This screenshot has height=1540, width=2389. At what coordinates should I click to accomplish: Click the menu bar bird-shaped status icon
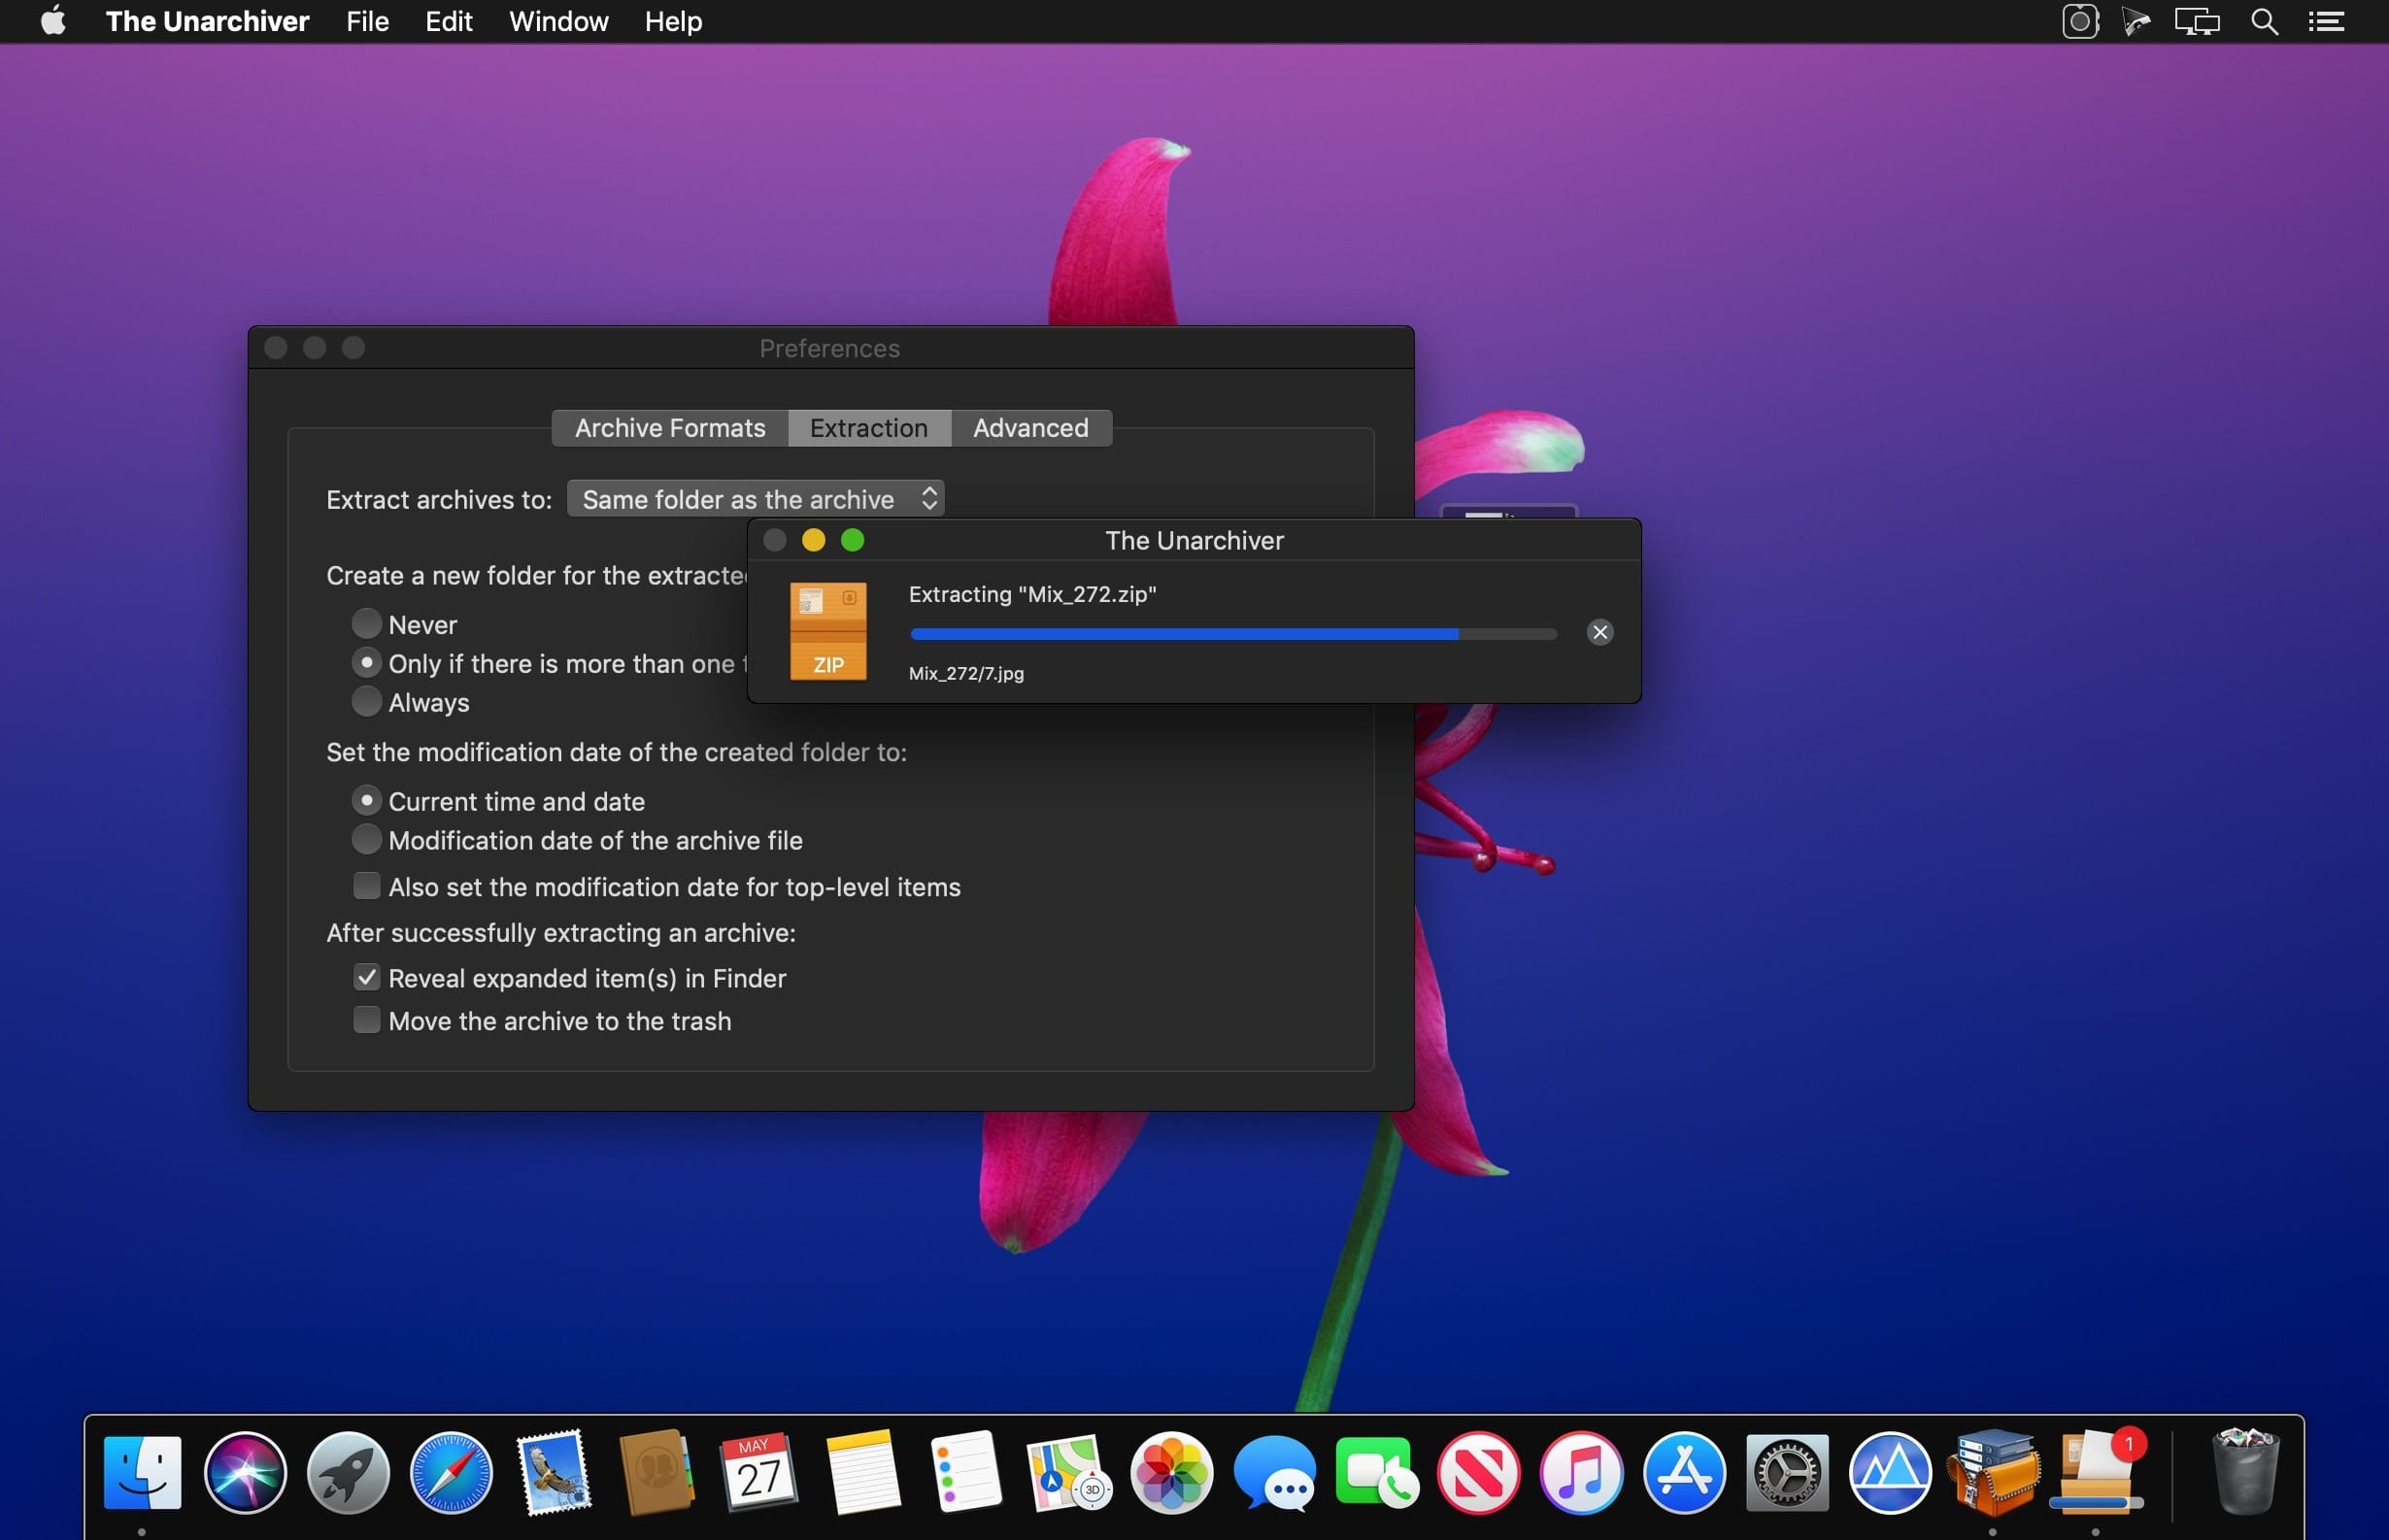(2136, 21)
